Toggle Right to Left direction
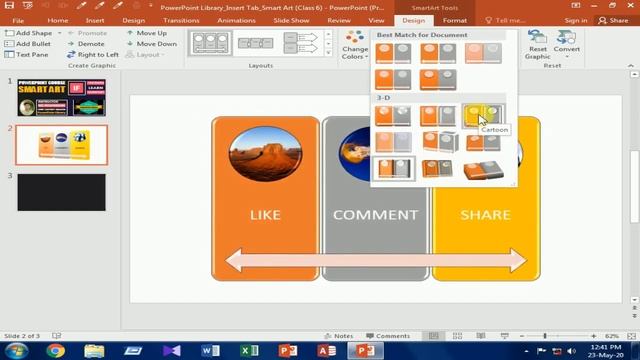 93,54
